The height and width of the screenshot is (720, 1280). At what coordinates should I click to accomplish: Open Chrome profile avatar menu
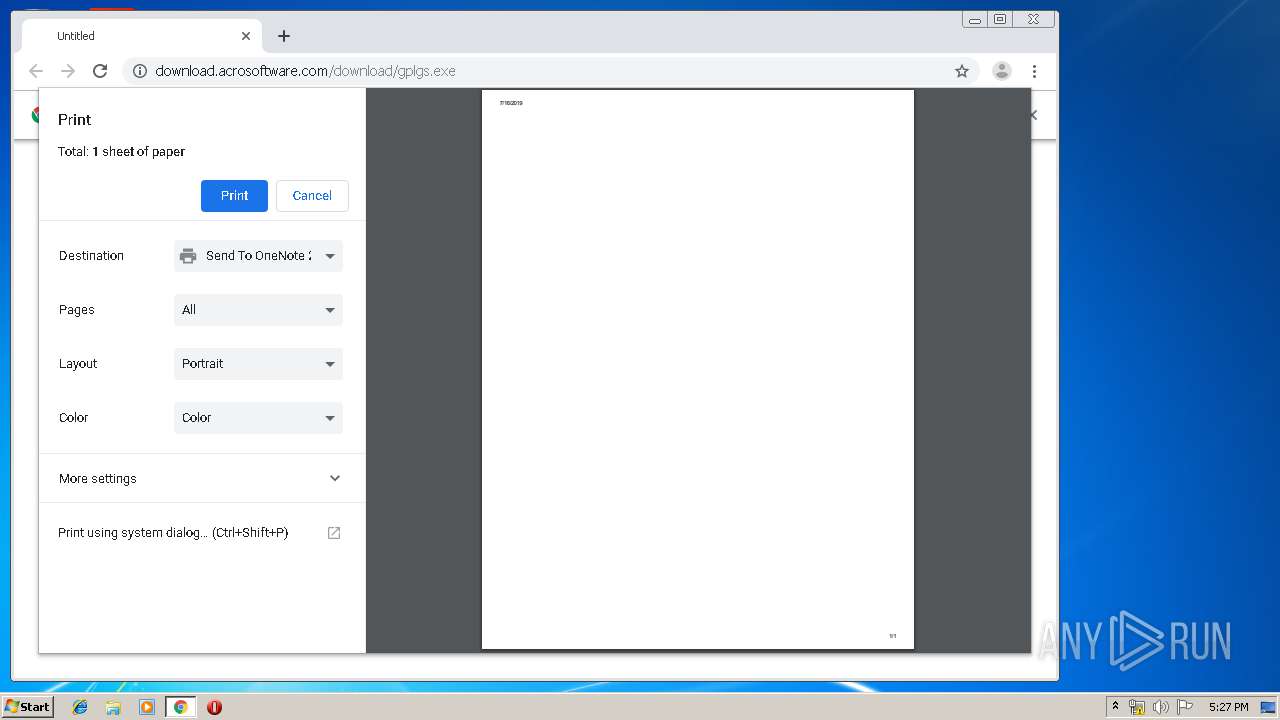[x=1001, y=71]
